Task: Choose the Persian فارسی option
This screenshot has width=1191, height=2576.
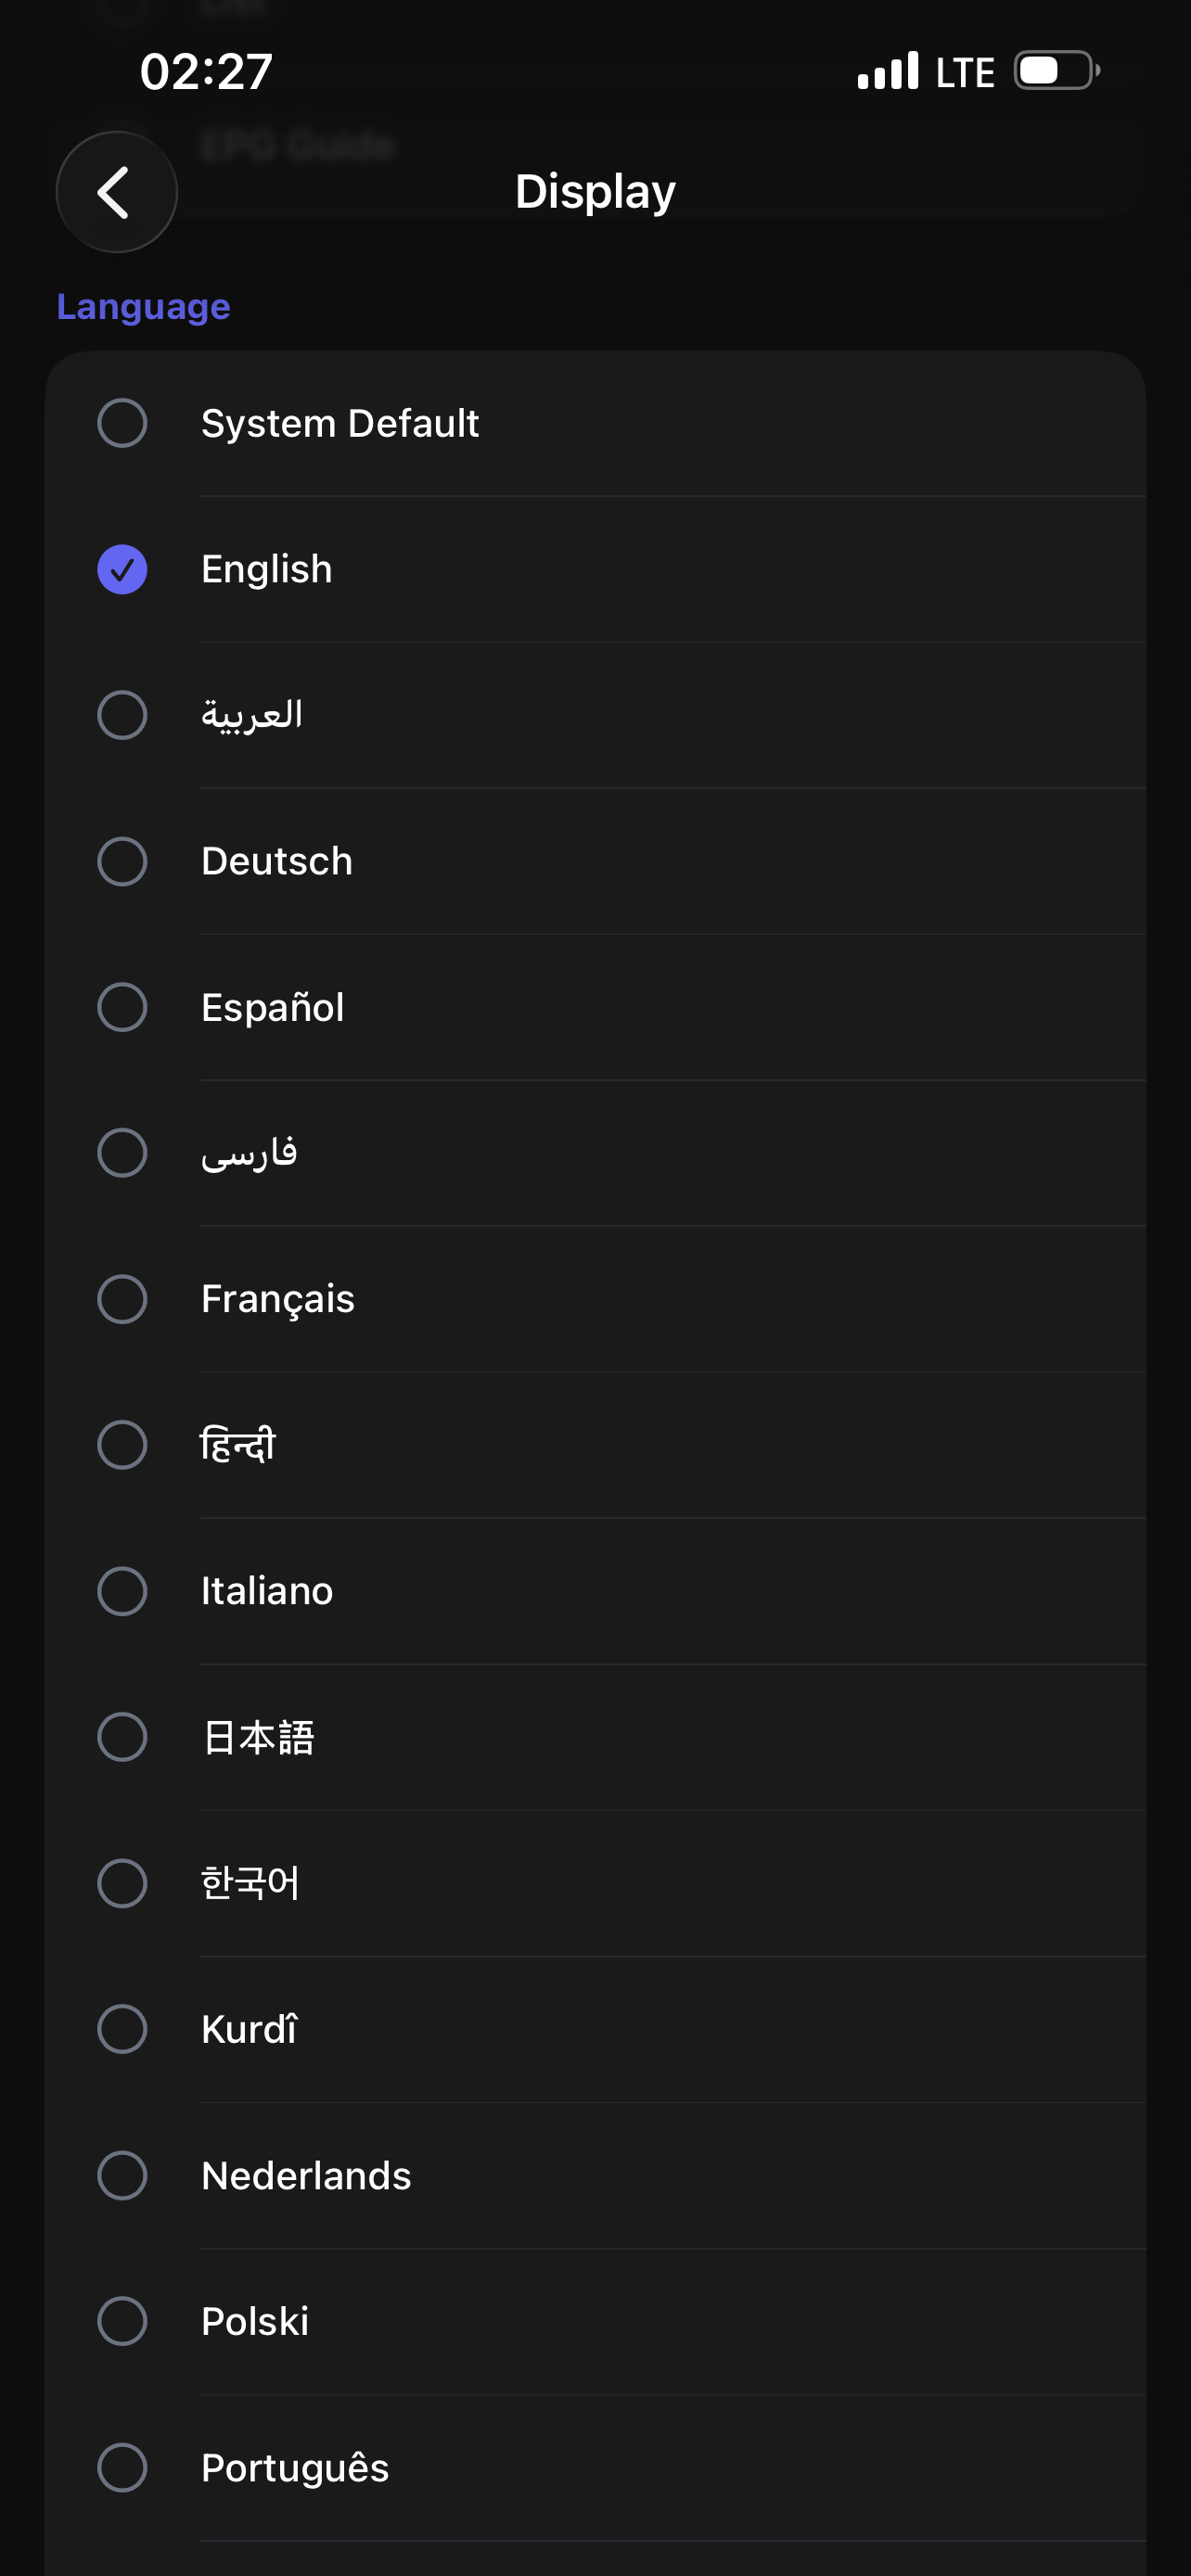Action: click(x=595, y=1153)
